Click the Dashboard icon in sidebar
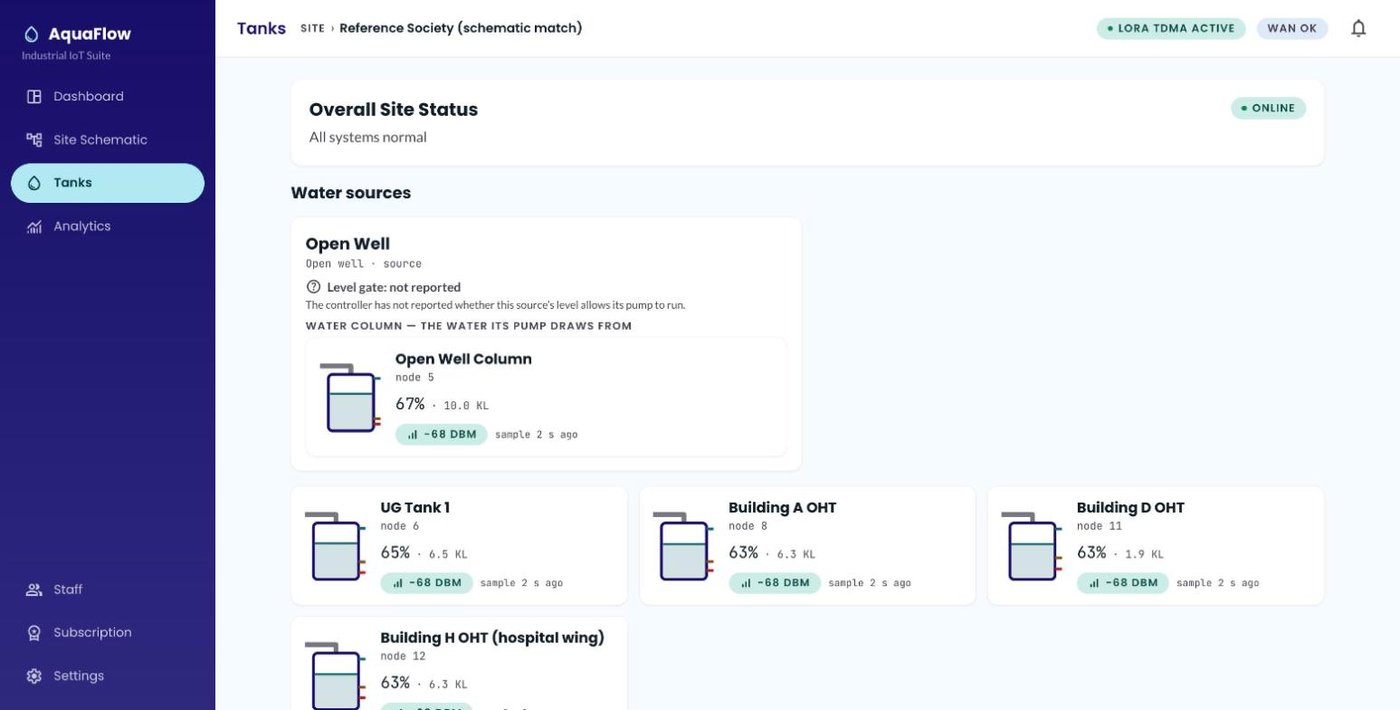The image size is (1400, 710). pos(34,97)
